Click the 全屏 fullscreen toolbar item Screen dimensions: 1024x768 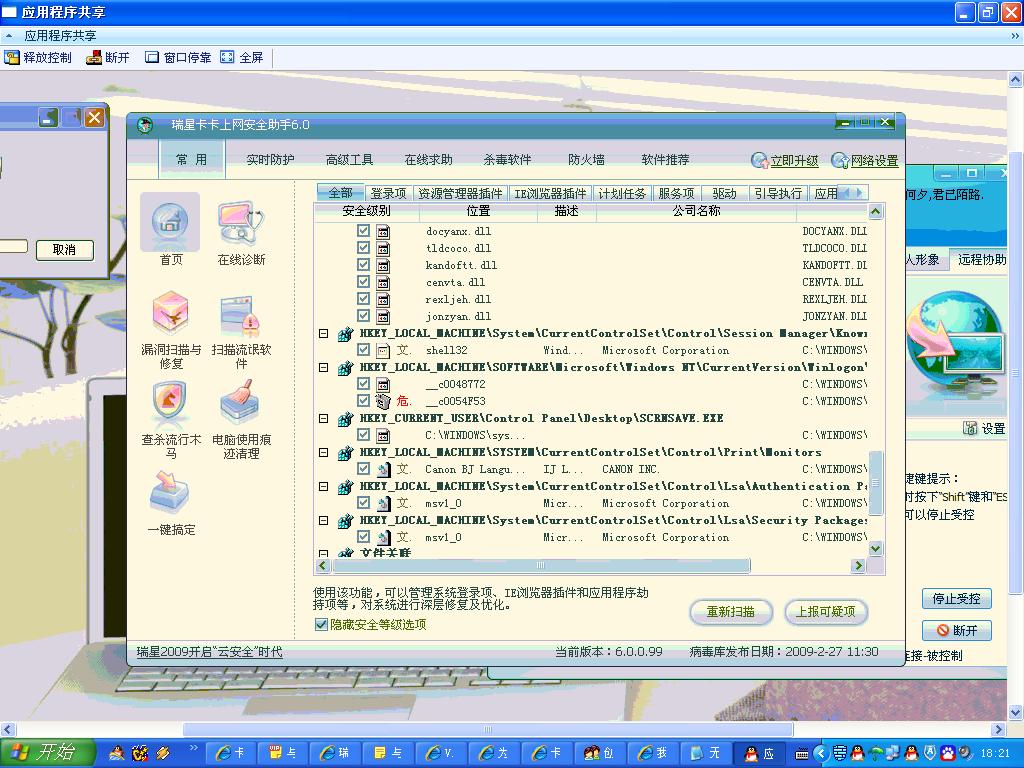coord(242,57)
